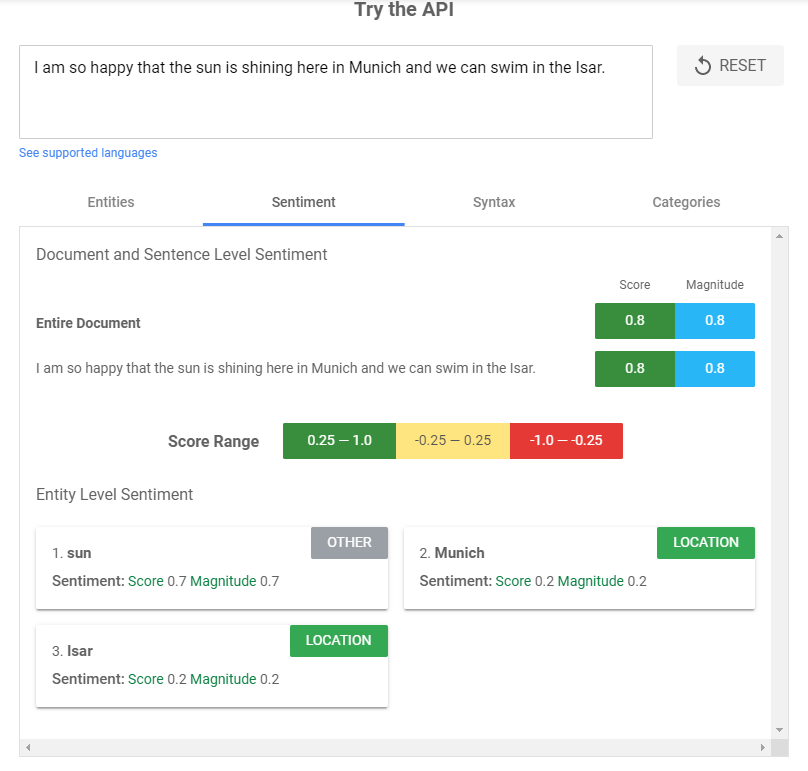Image resolution: width=808 pixels, height=771 pixels.
Task: Click the horizontal scrollbar right arrow
Action: [x=763, y=748]
